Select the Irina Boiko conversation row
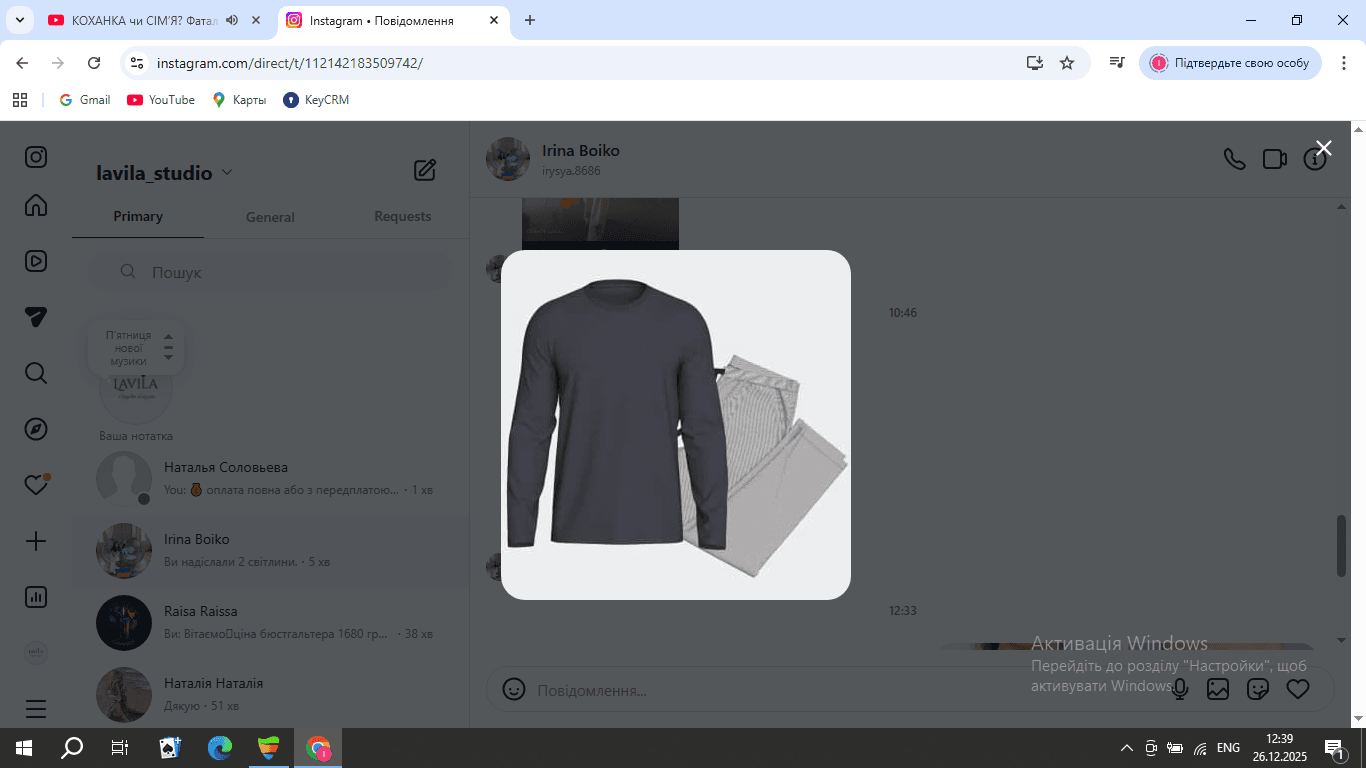 click(x=270, y=550)
